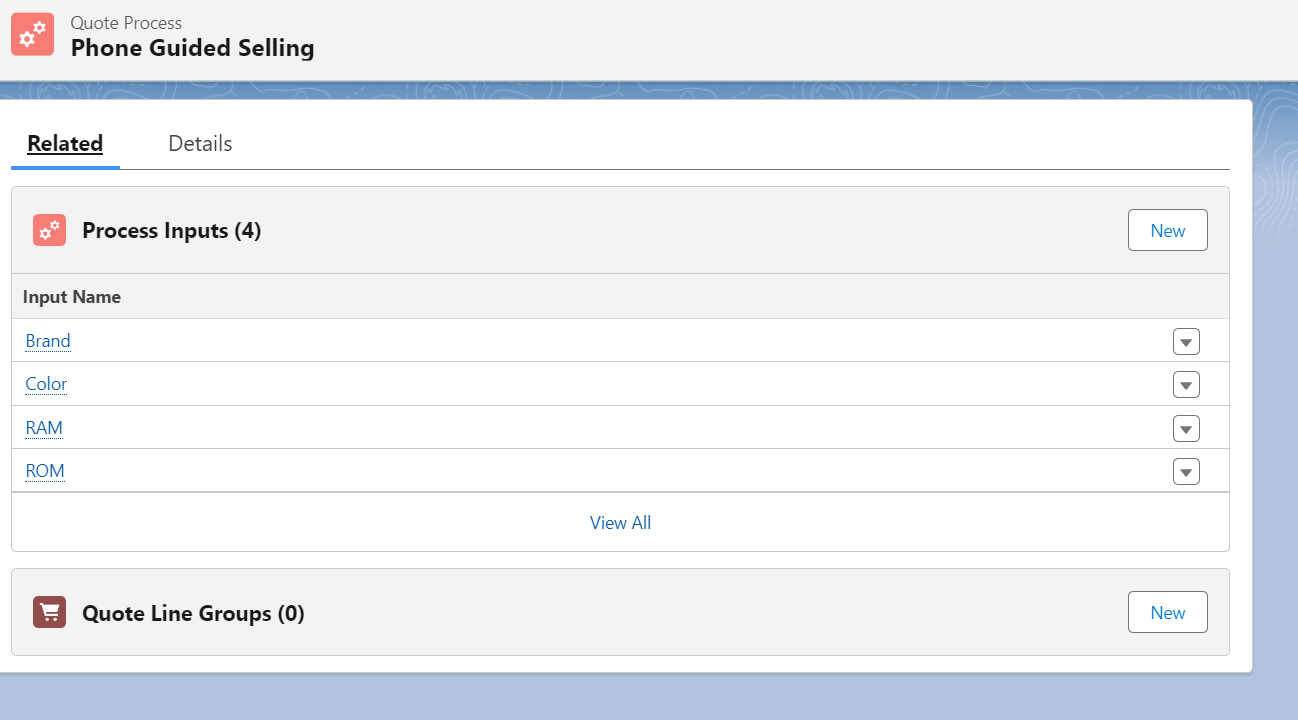Click the Quote Line Groups cart icon
The image size is (1298, 720).
[49, 612]
